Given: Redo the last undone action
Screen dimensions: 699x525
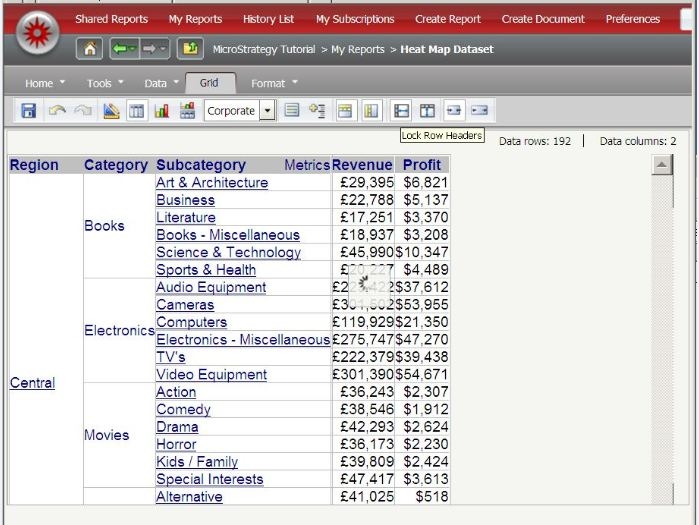Looking at the screenshot, I should tap(83, 111).
